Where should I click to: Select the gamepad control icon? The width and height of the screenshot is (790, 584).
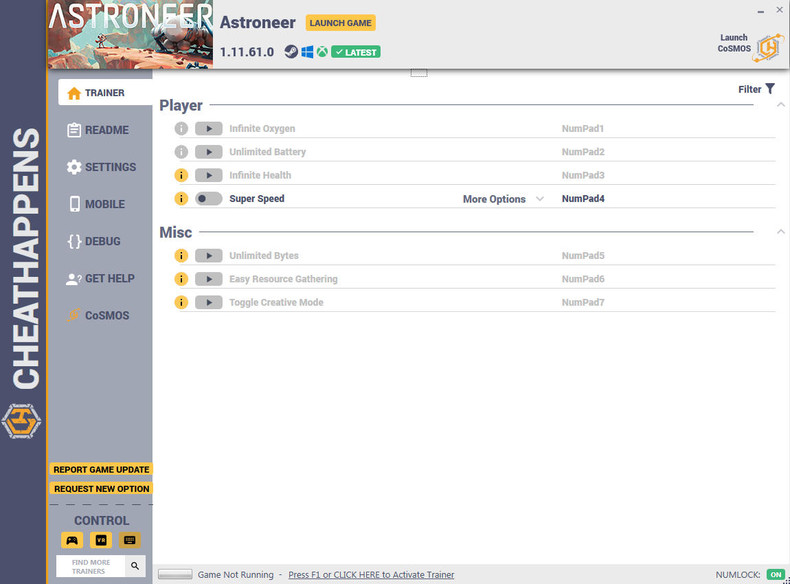tap(72, 540)
